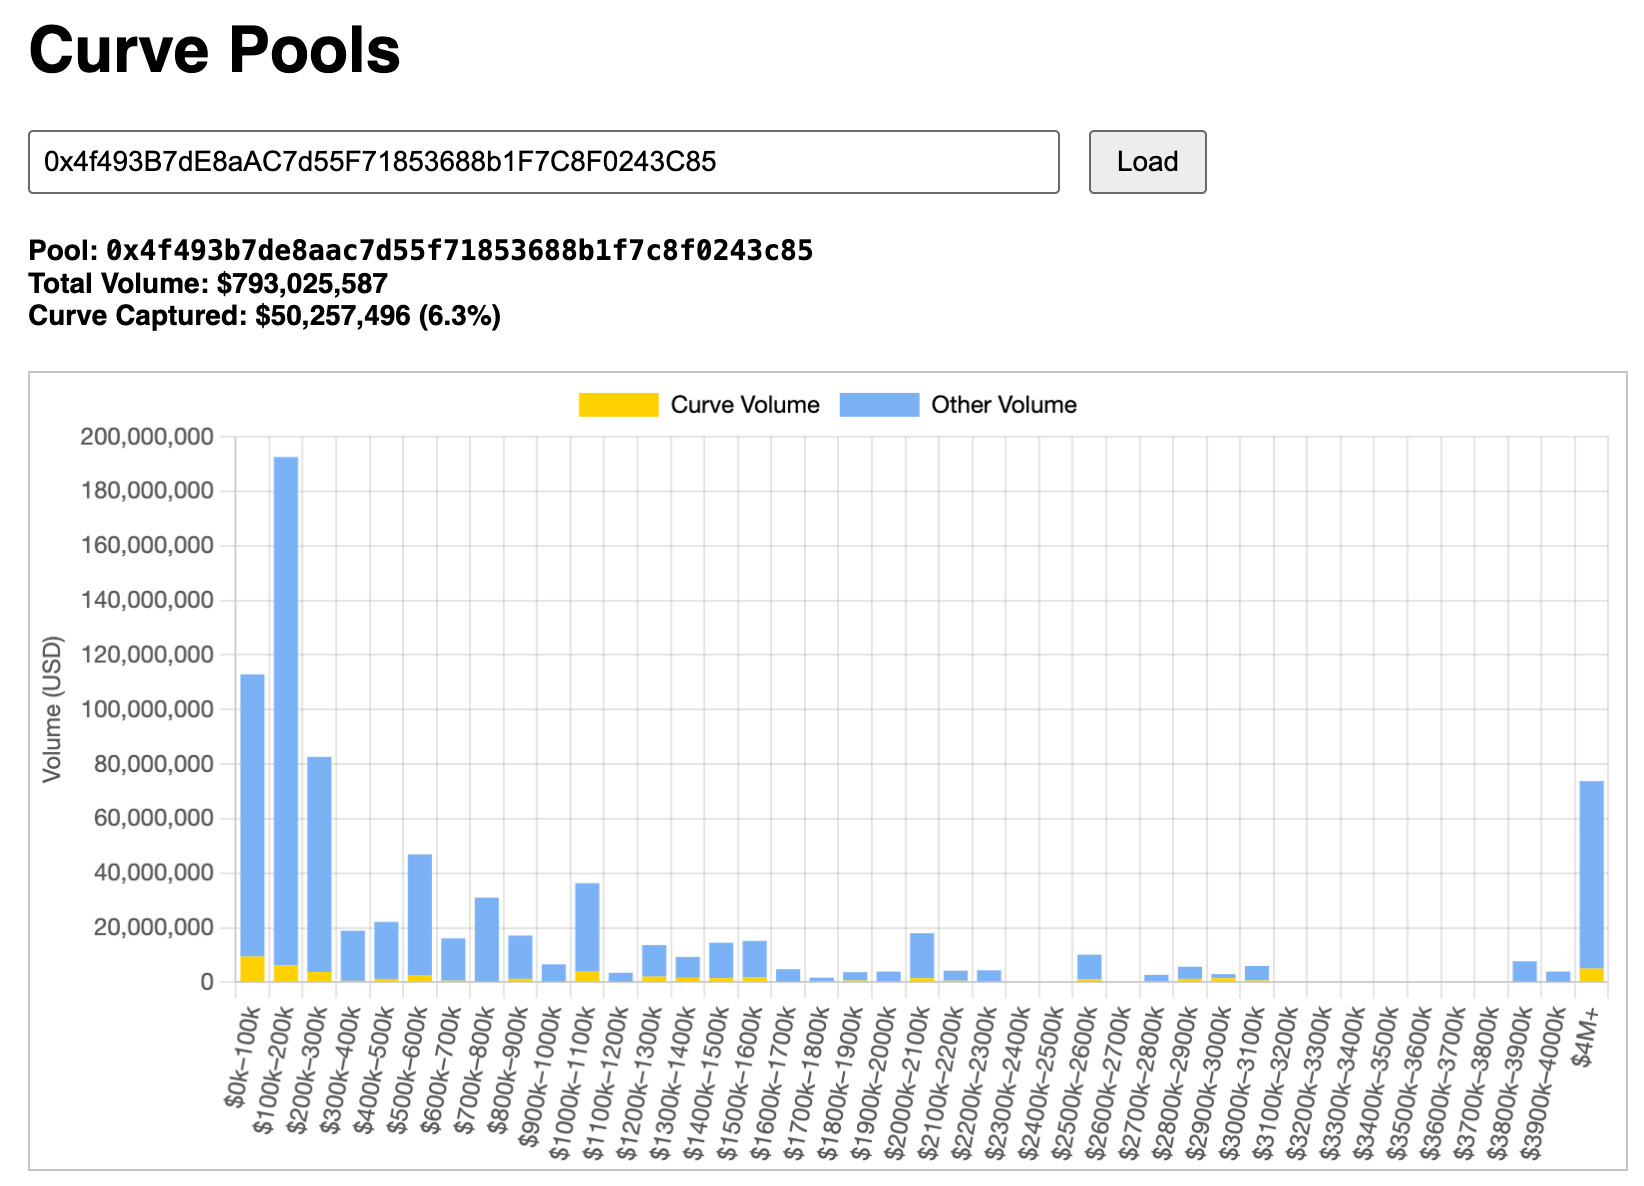Click the pool address input field
Screen dimensions: 1644x1186
[x=543, y=162]
